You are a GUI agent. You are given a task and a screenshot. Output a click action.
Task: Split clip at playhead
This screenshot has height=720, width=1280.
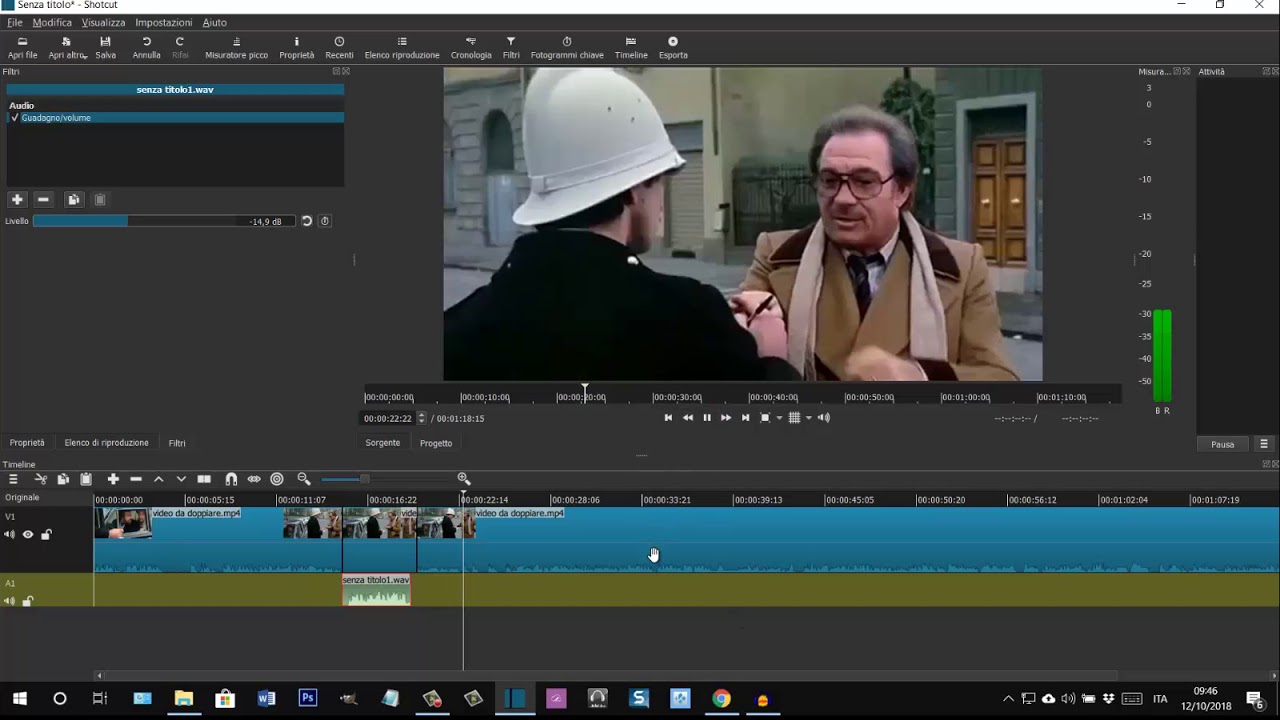[x=204, y=479]
